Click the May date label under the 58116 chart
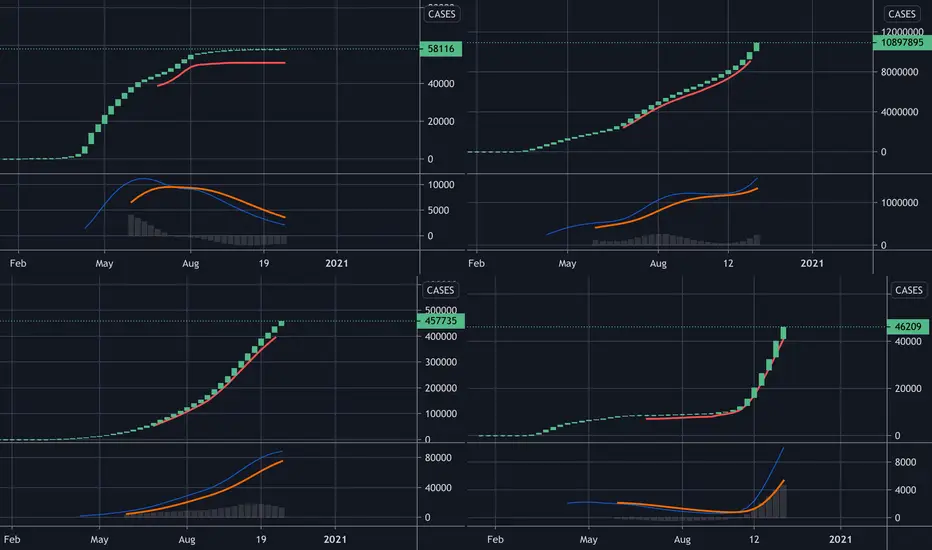 [104, 263]
